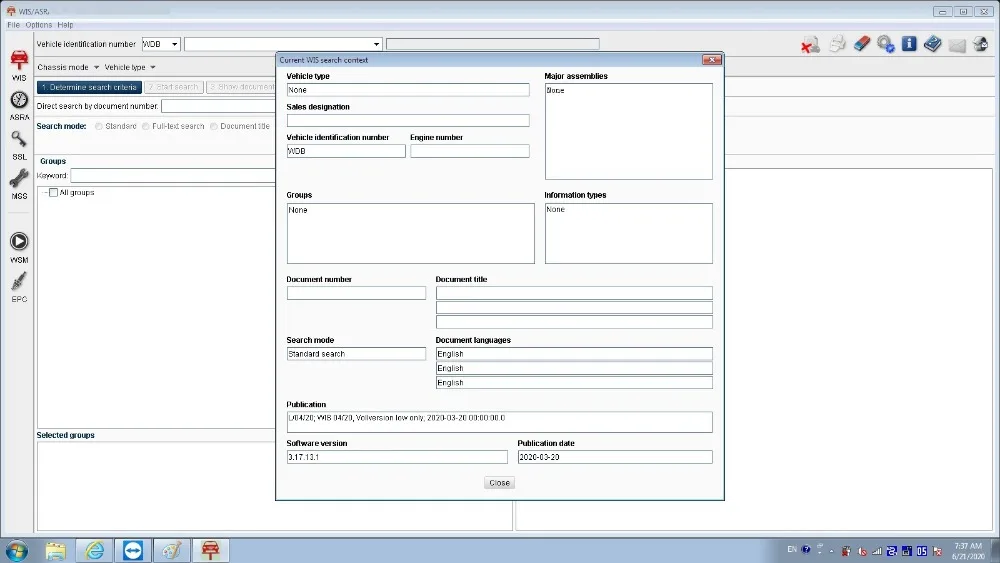Open the Chassis mode dropdown

68,67
